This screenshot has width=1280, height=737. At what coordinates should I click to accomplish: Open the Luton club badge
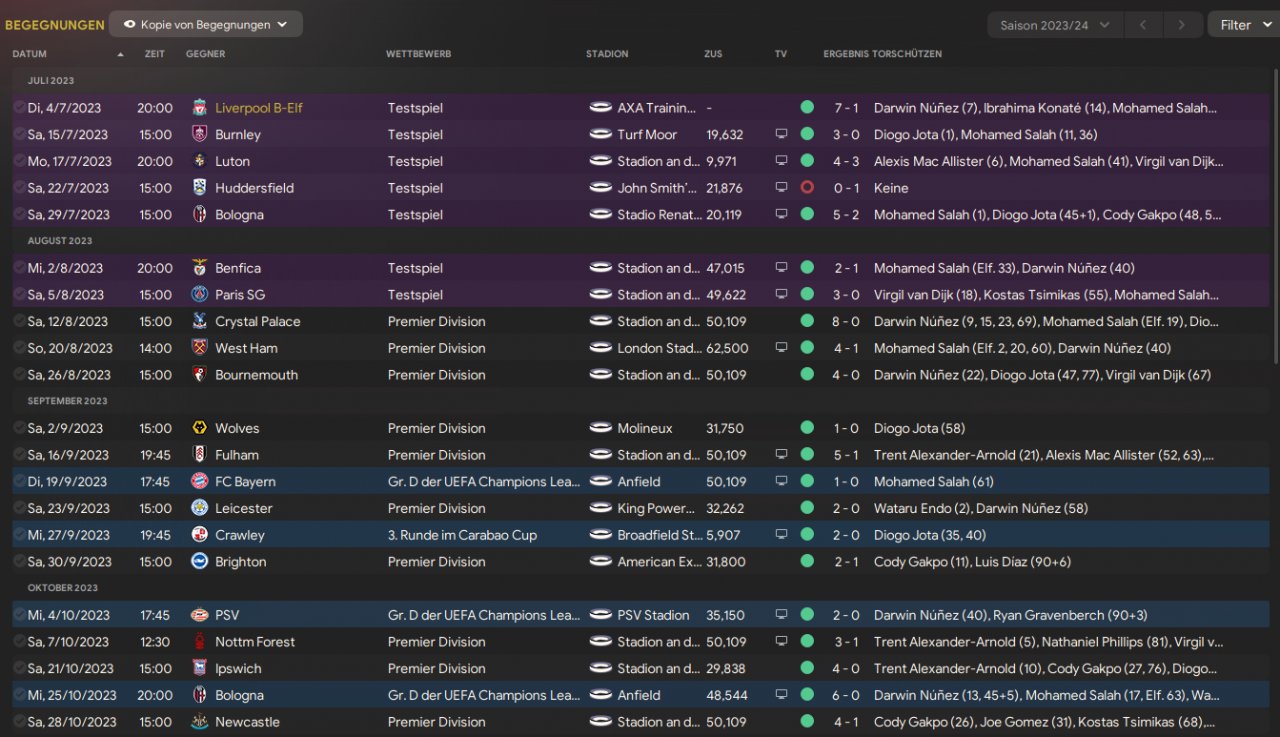[200, 161]
